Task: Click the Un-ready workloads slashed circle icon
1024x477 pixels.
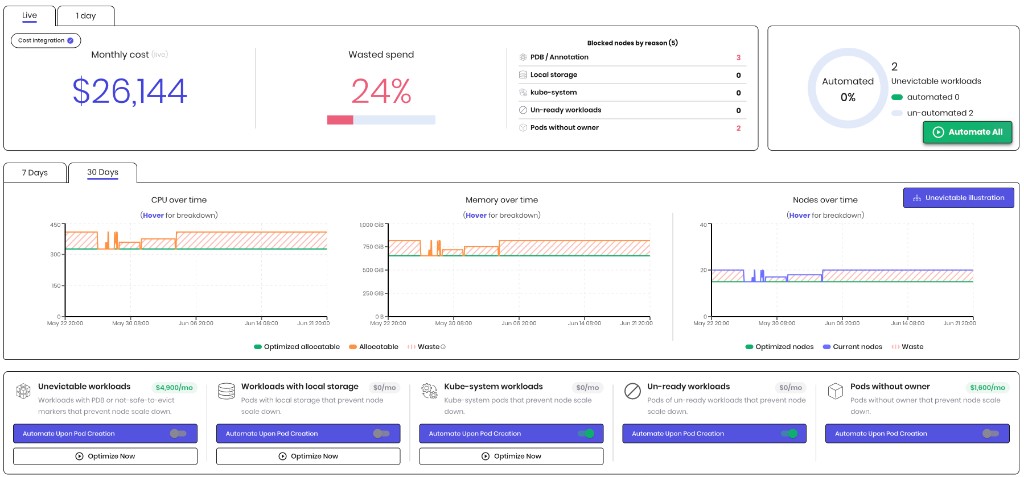Action: click(633, 391)
